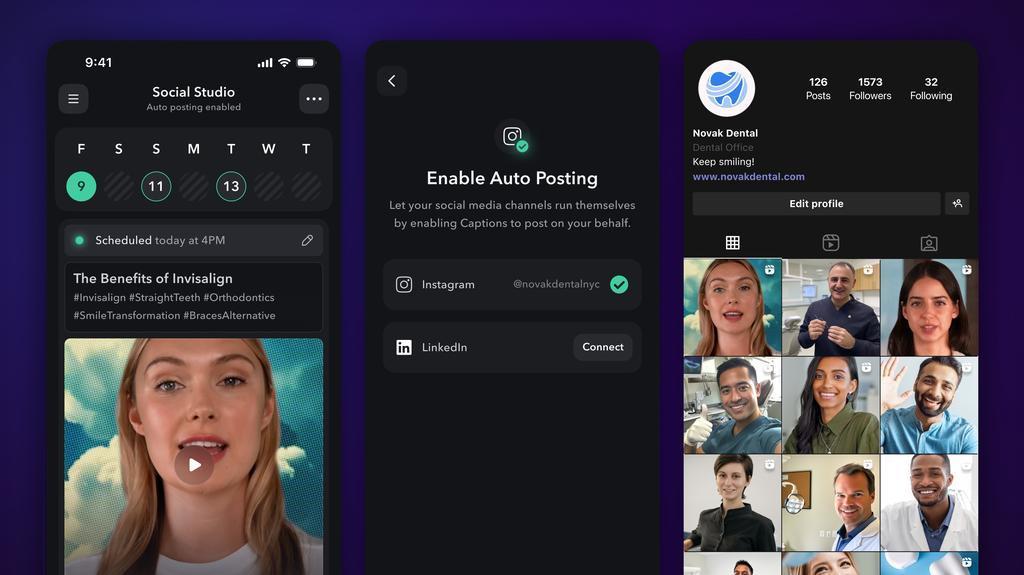
Task: Select day 9 in the calendar strip
Action: click(81, 186)
